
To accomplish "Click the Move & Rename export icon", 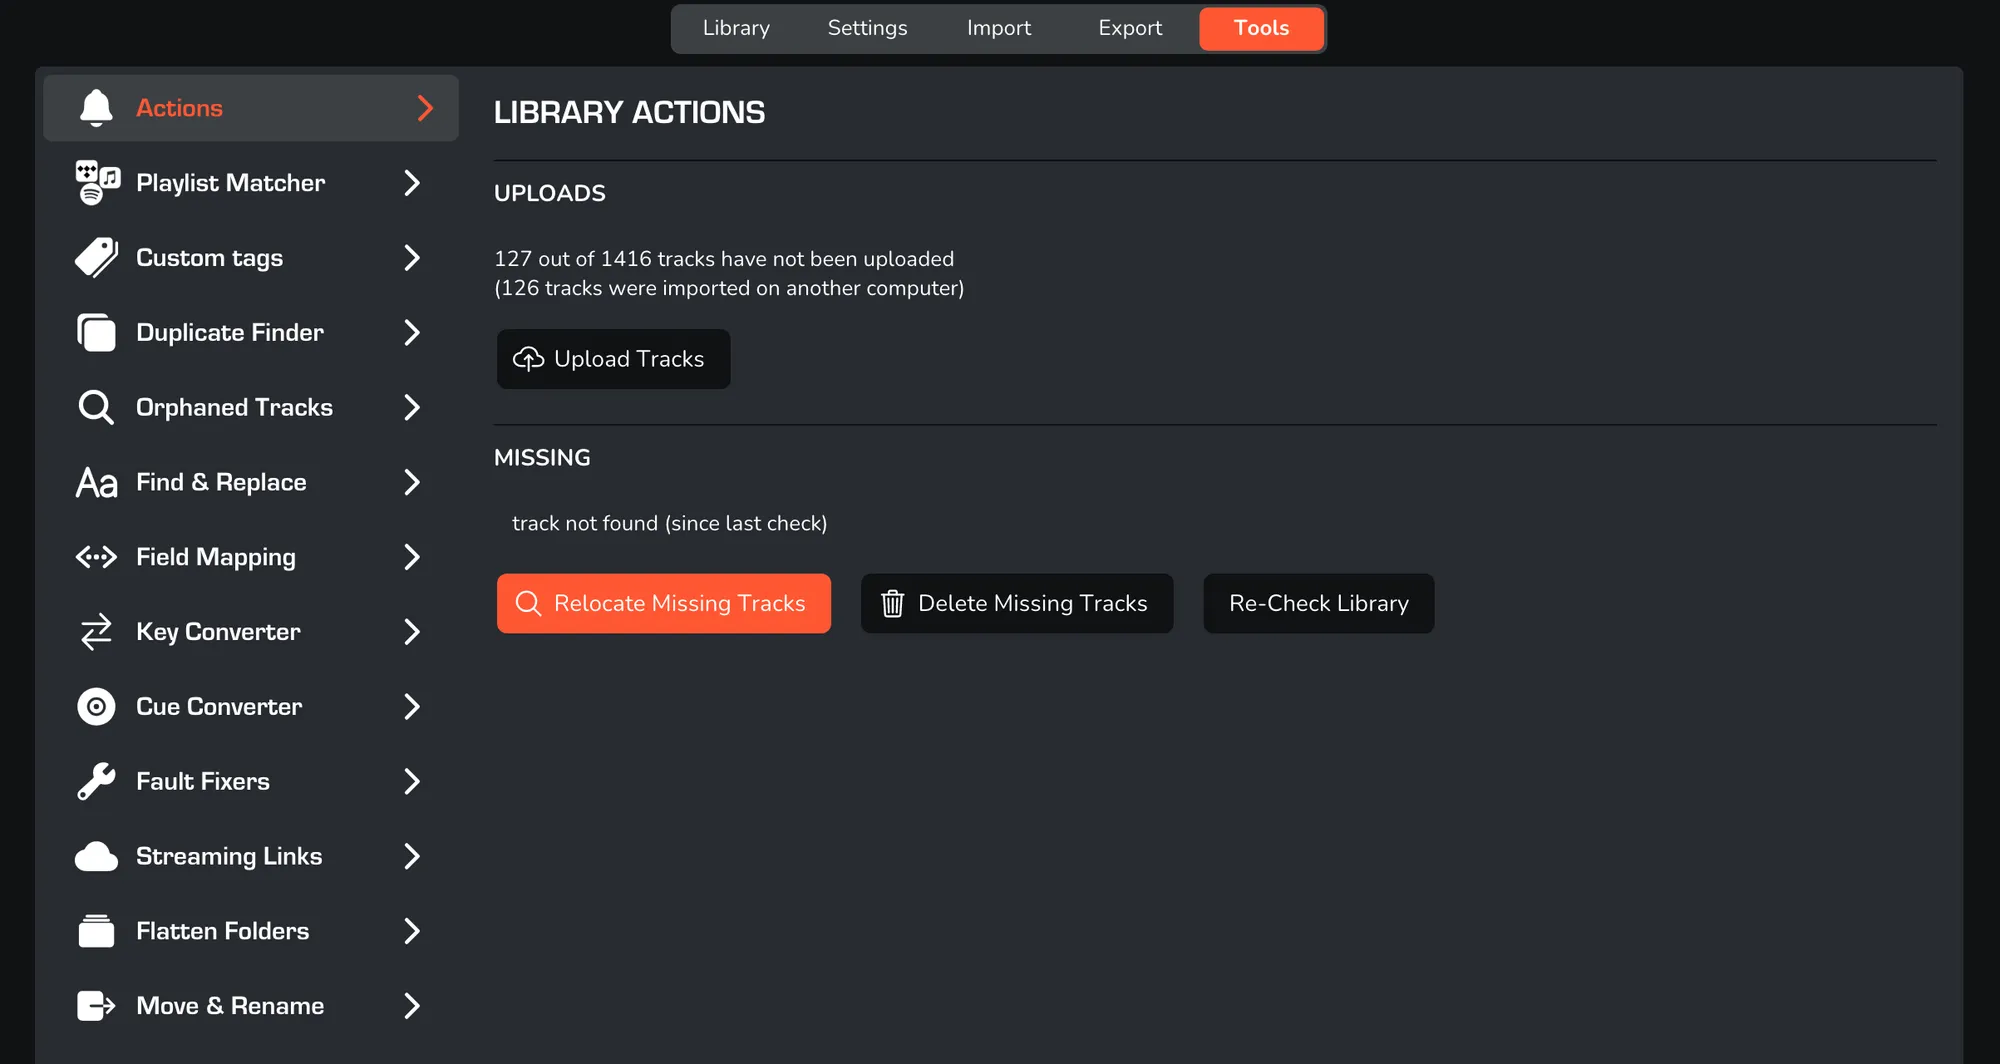I will (96, 1006).
